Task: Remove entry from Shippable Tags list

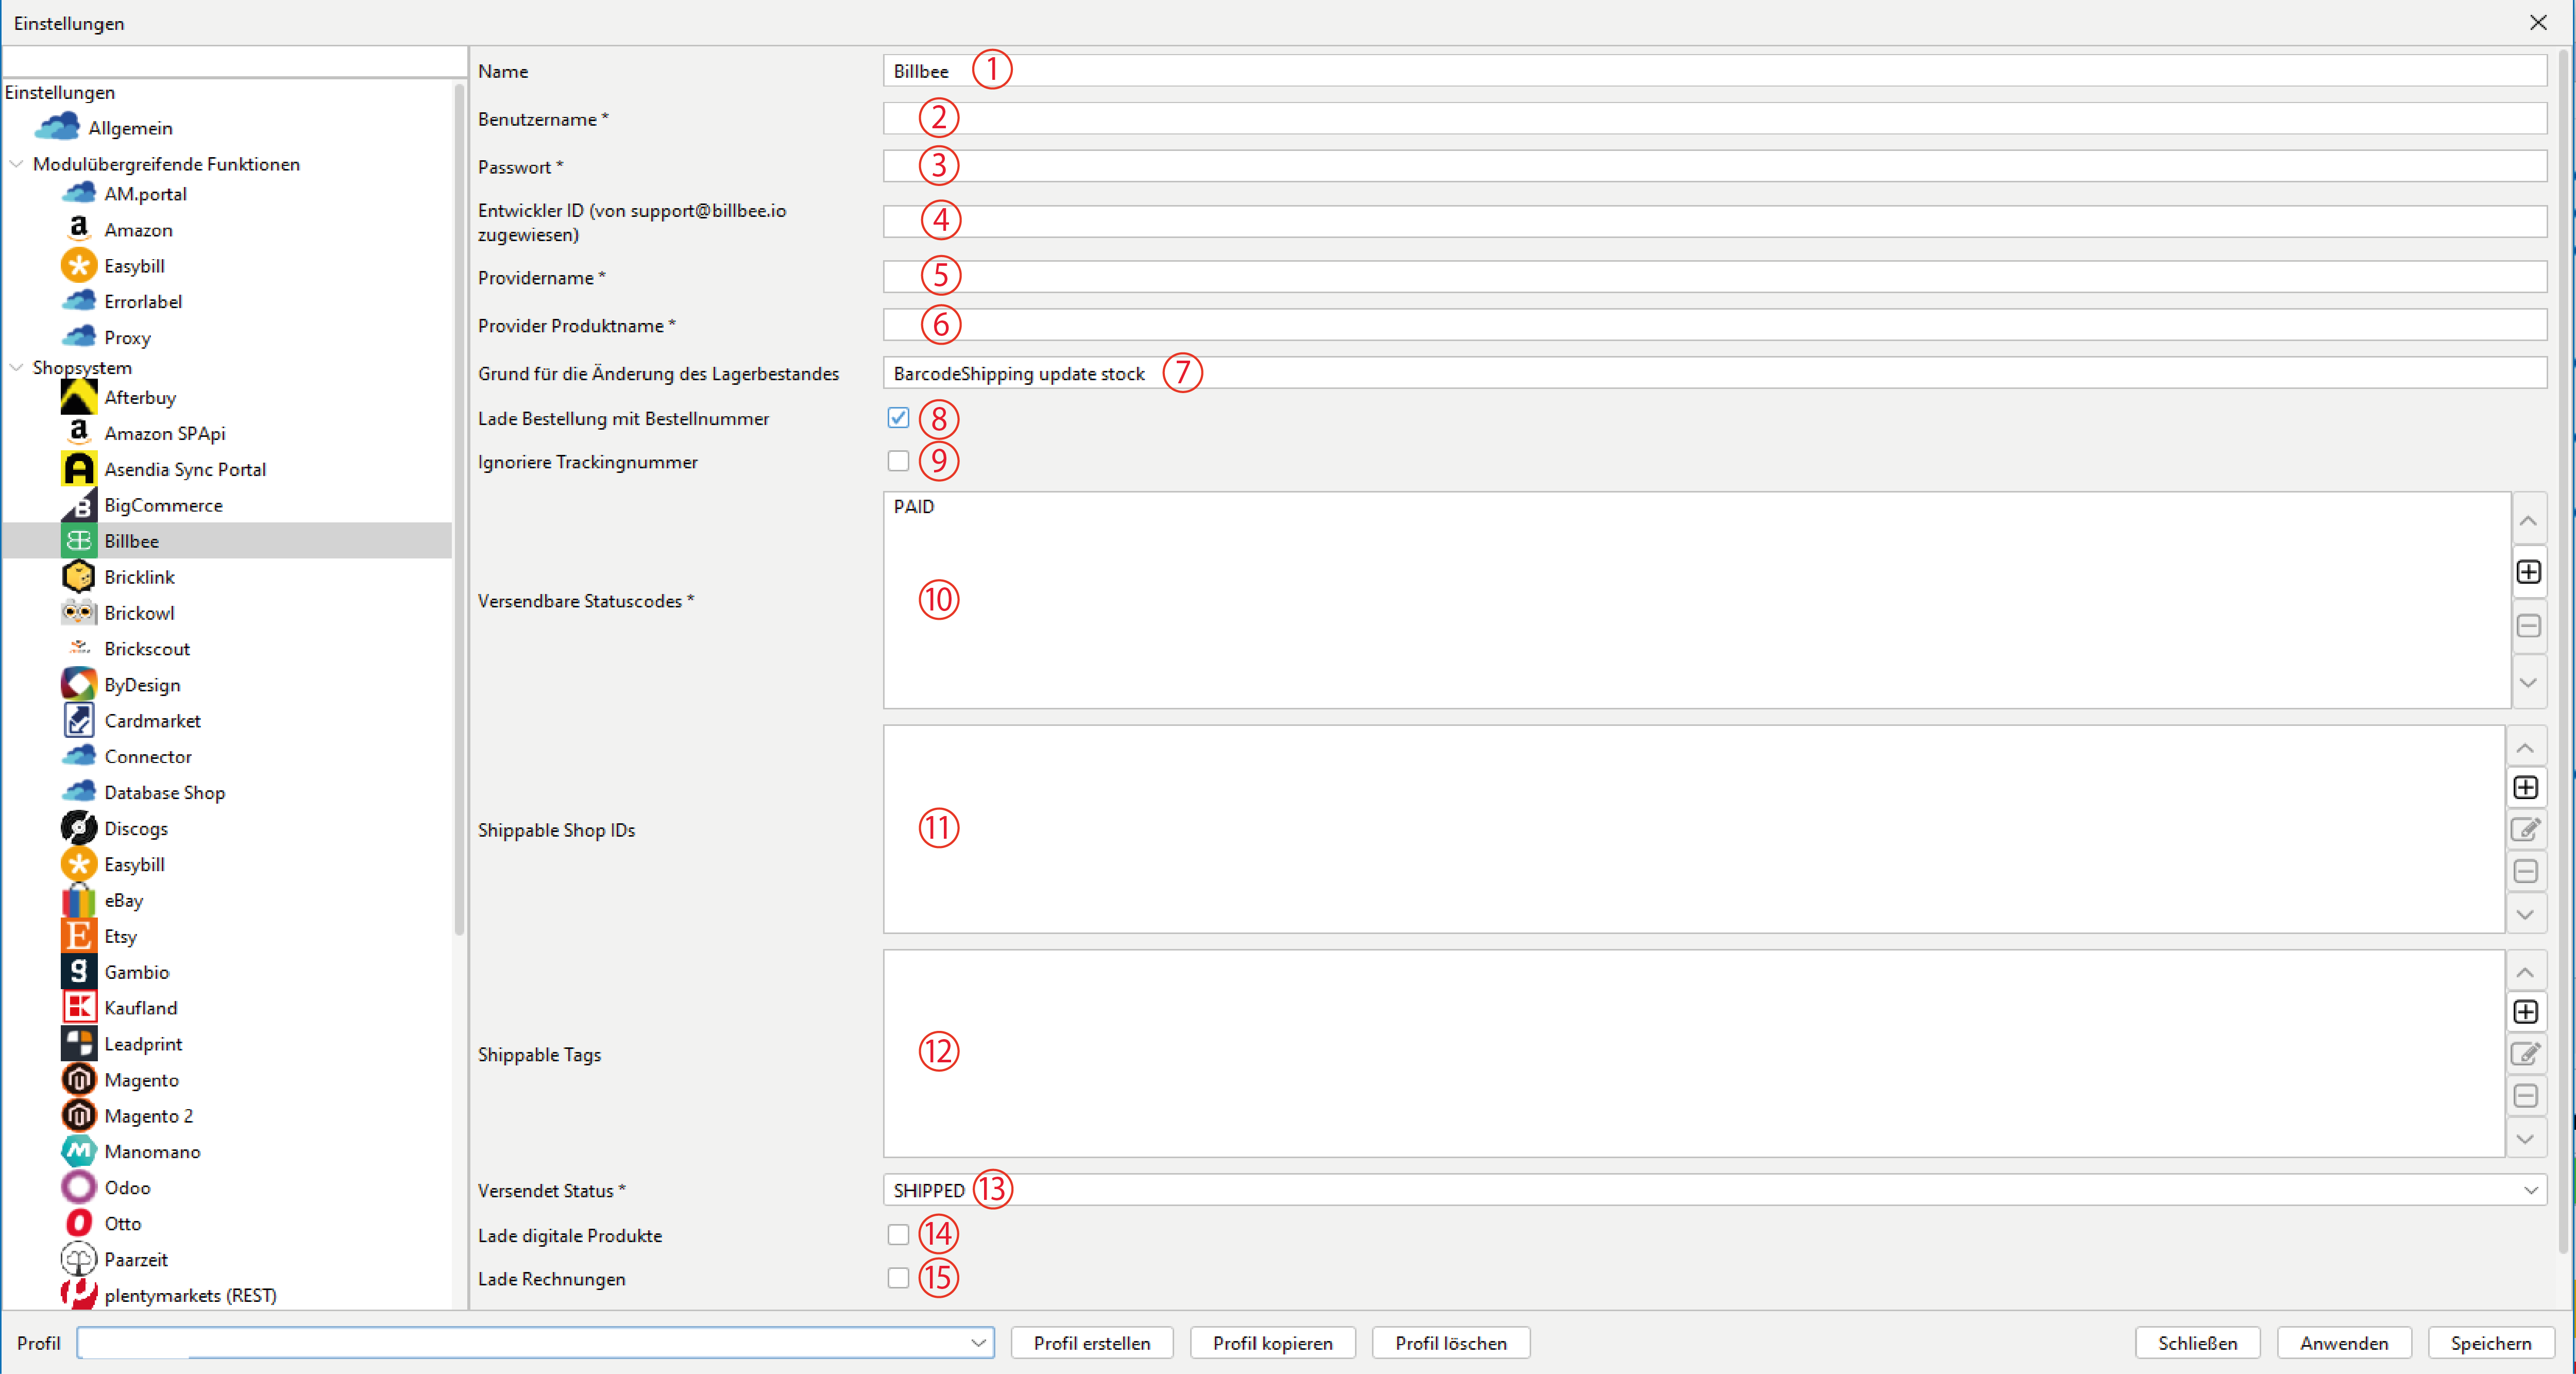Action: pos(2526,1096)
